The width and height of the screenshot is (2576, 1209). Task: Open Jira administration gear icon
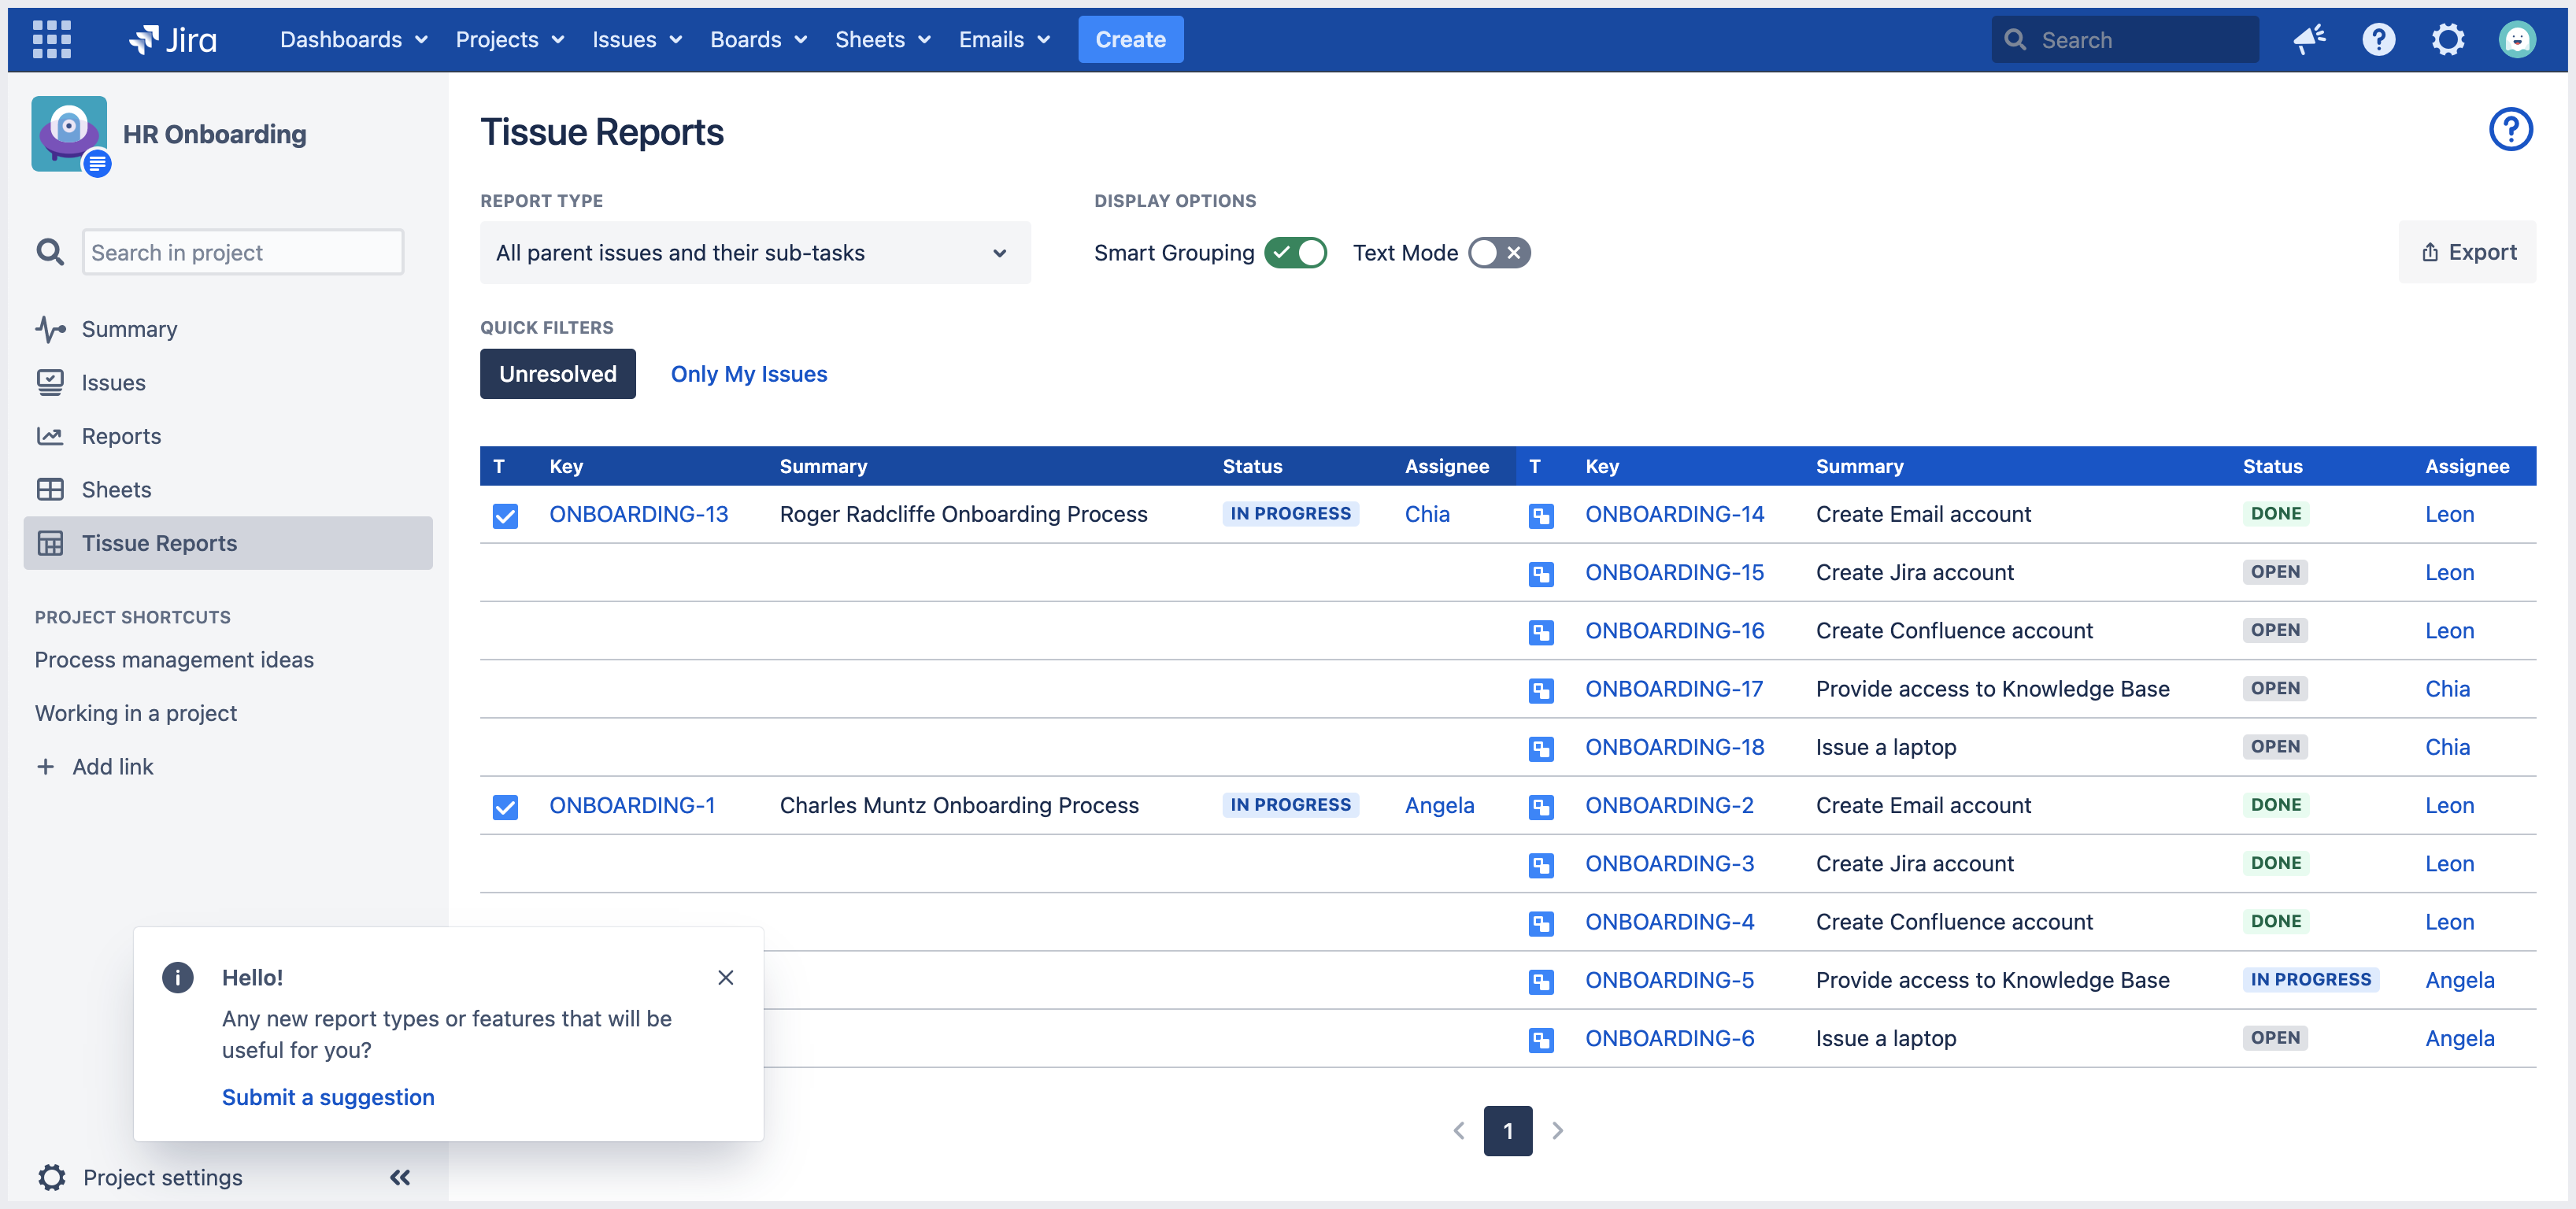(2447, 39)
